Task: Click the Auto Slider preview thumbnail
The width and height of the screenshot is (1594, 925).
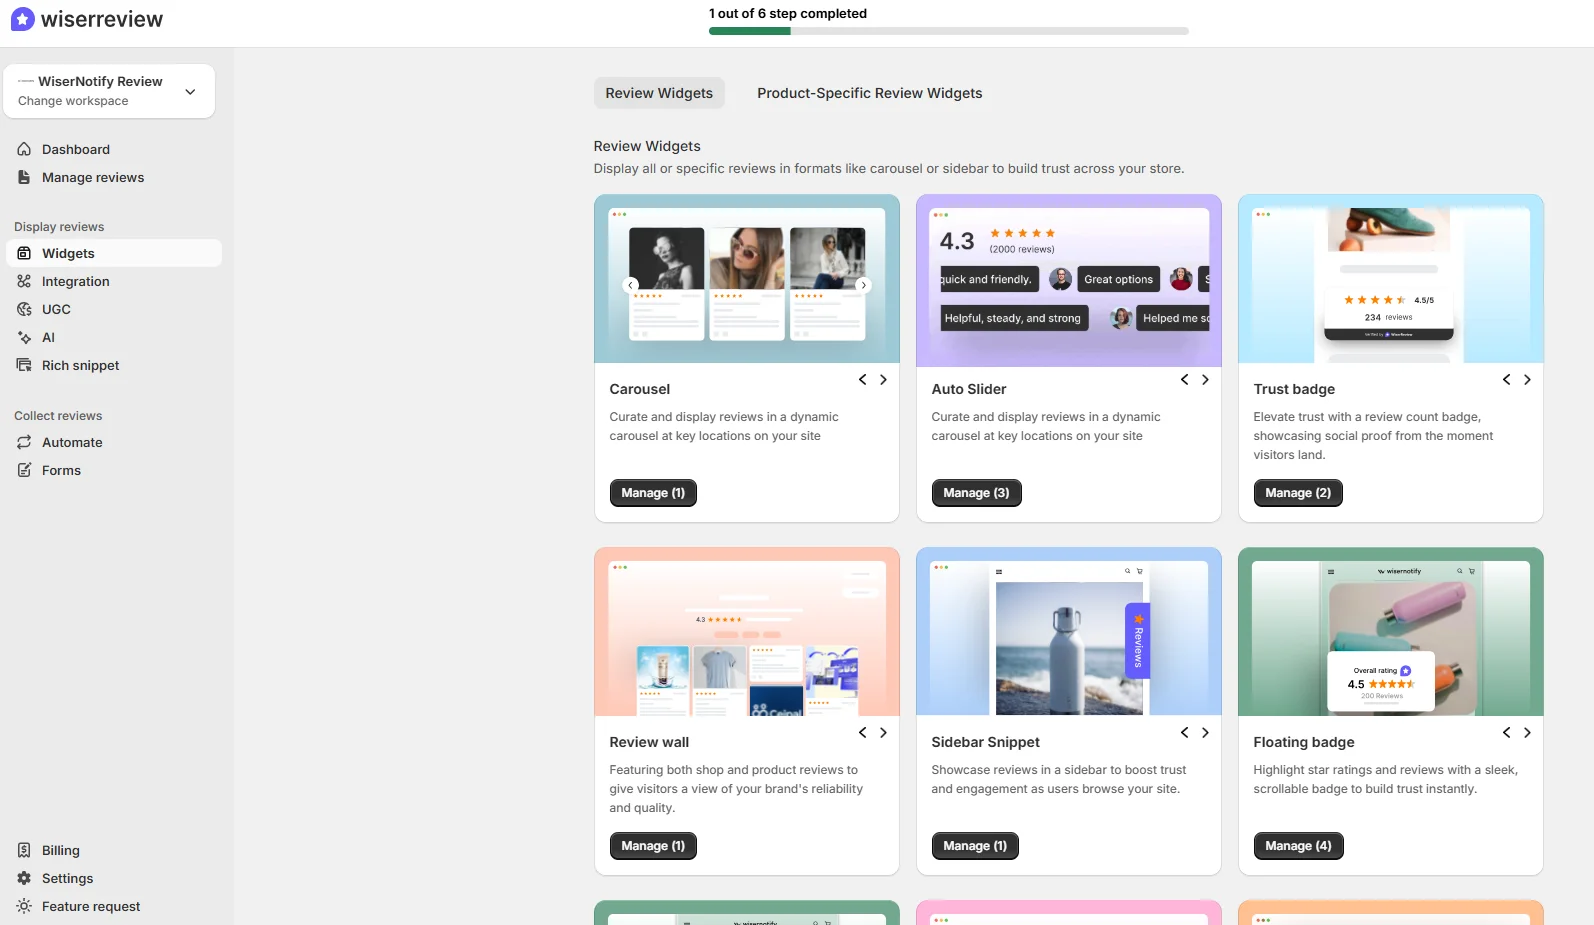Action: [1069, 281]
